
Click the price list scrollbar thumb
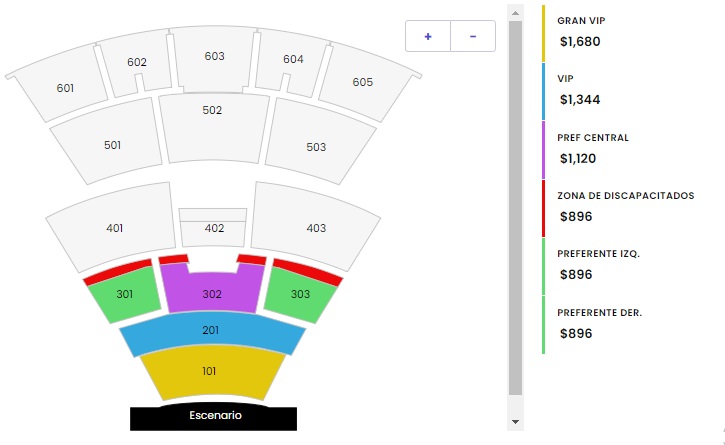tap(515, 208)
